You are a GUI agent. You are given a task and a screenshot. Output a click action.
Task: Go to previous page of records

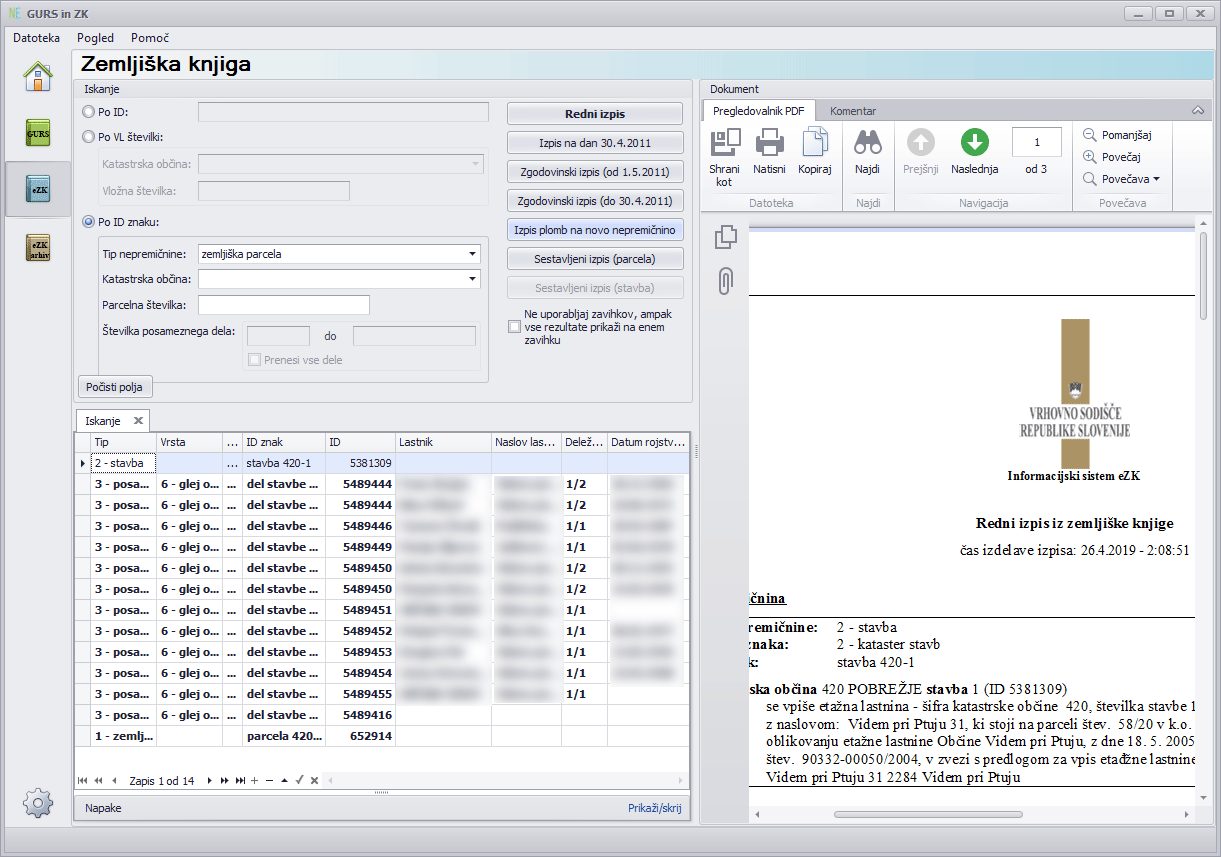click(x=98, y=780)
